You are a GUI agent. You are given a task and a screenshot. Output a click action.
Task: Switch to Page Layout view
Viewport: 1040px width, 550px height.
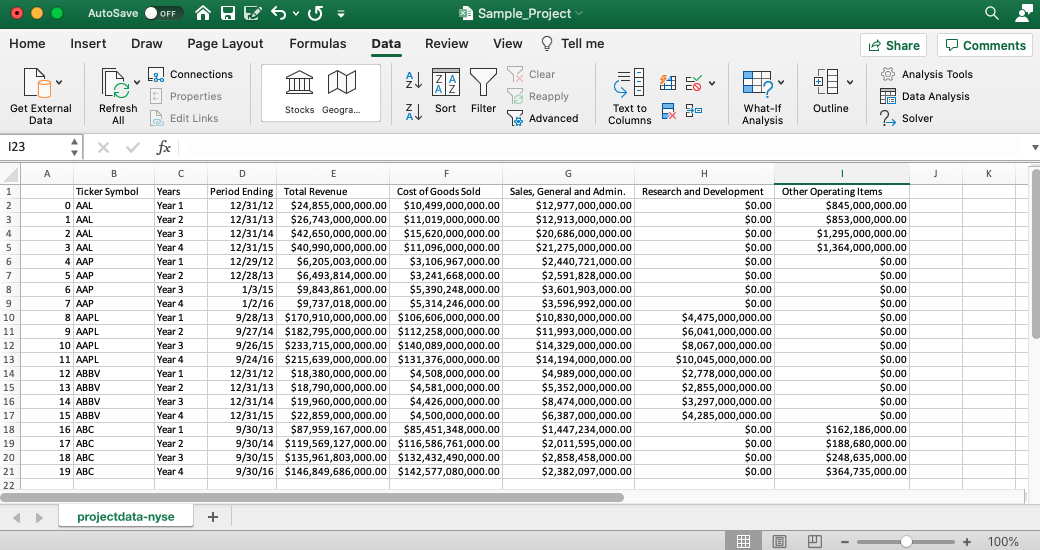point(779,541)
